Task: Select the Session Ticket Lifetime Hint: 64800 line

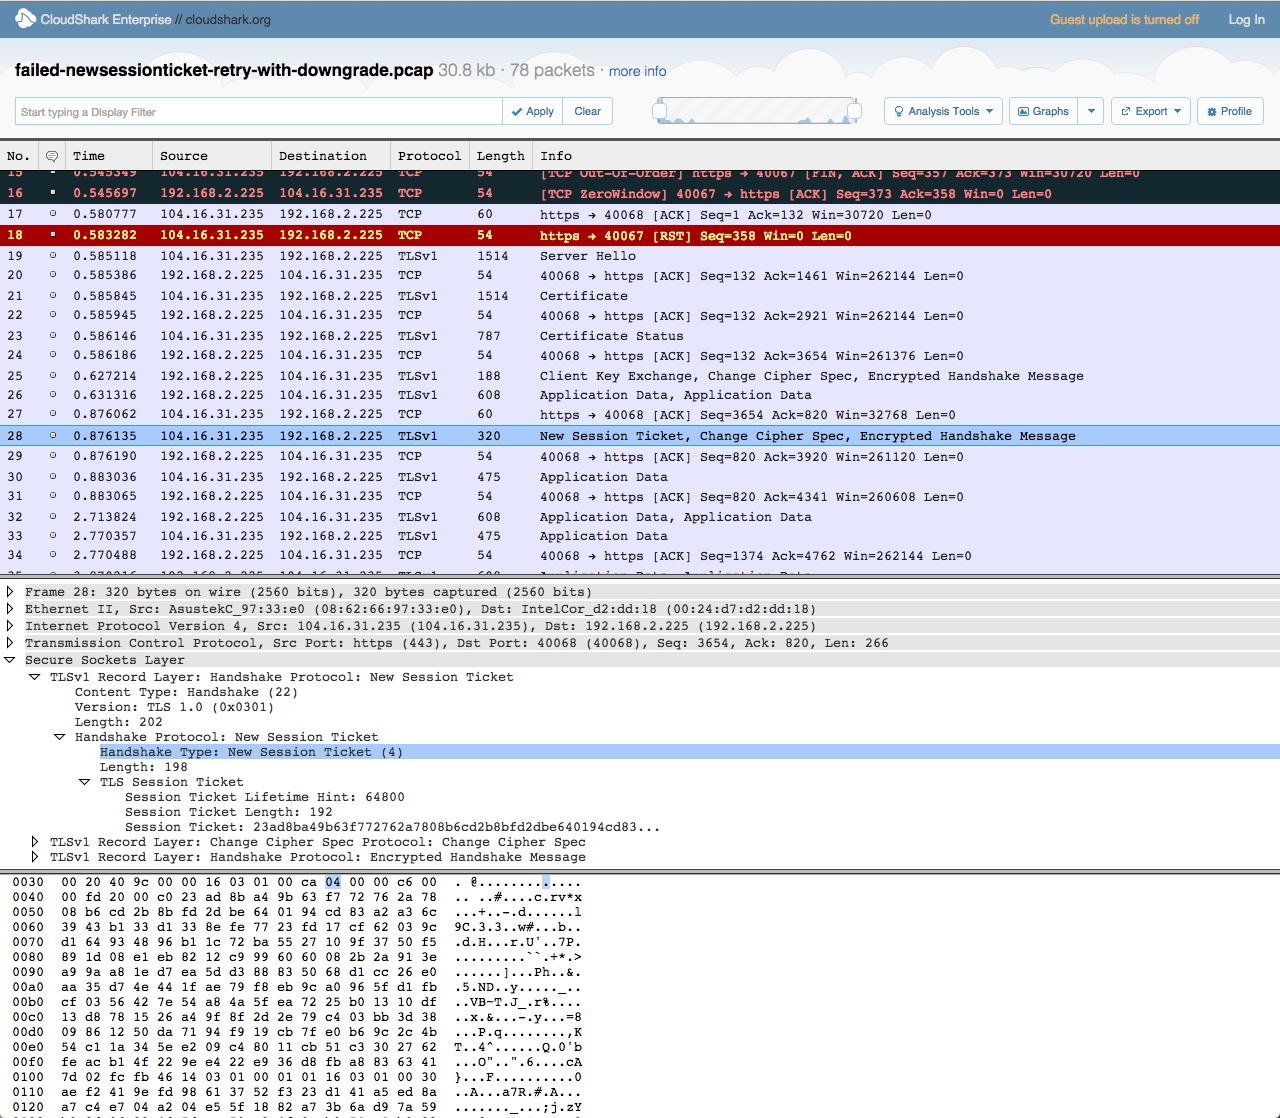Action: [x=265, y=797]
